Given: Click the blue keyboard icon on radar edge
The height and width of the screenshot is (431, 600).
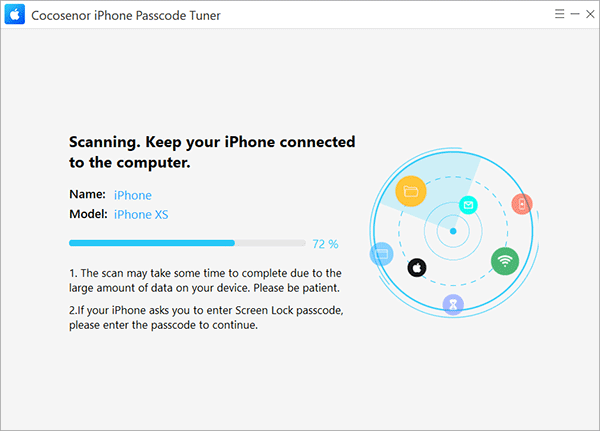Looking at the screenshot, I should [382, 254].
